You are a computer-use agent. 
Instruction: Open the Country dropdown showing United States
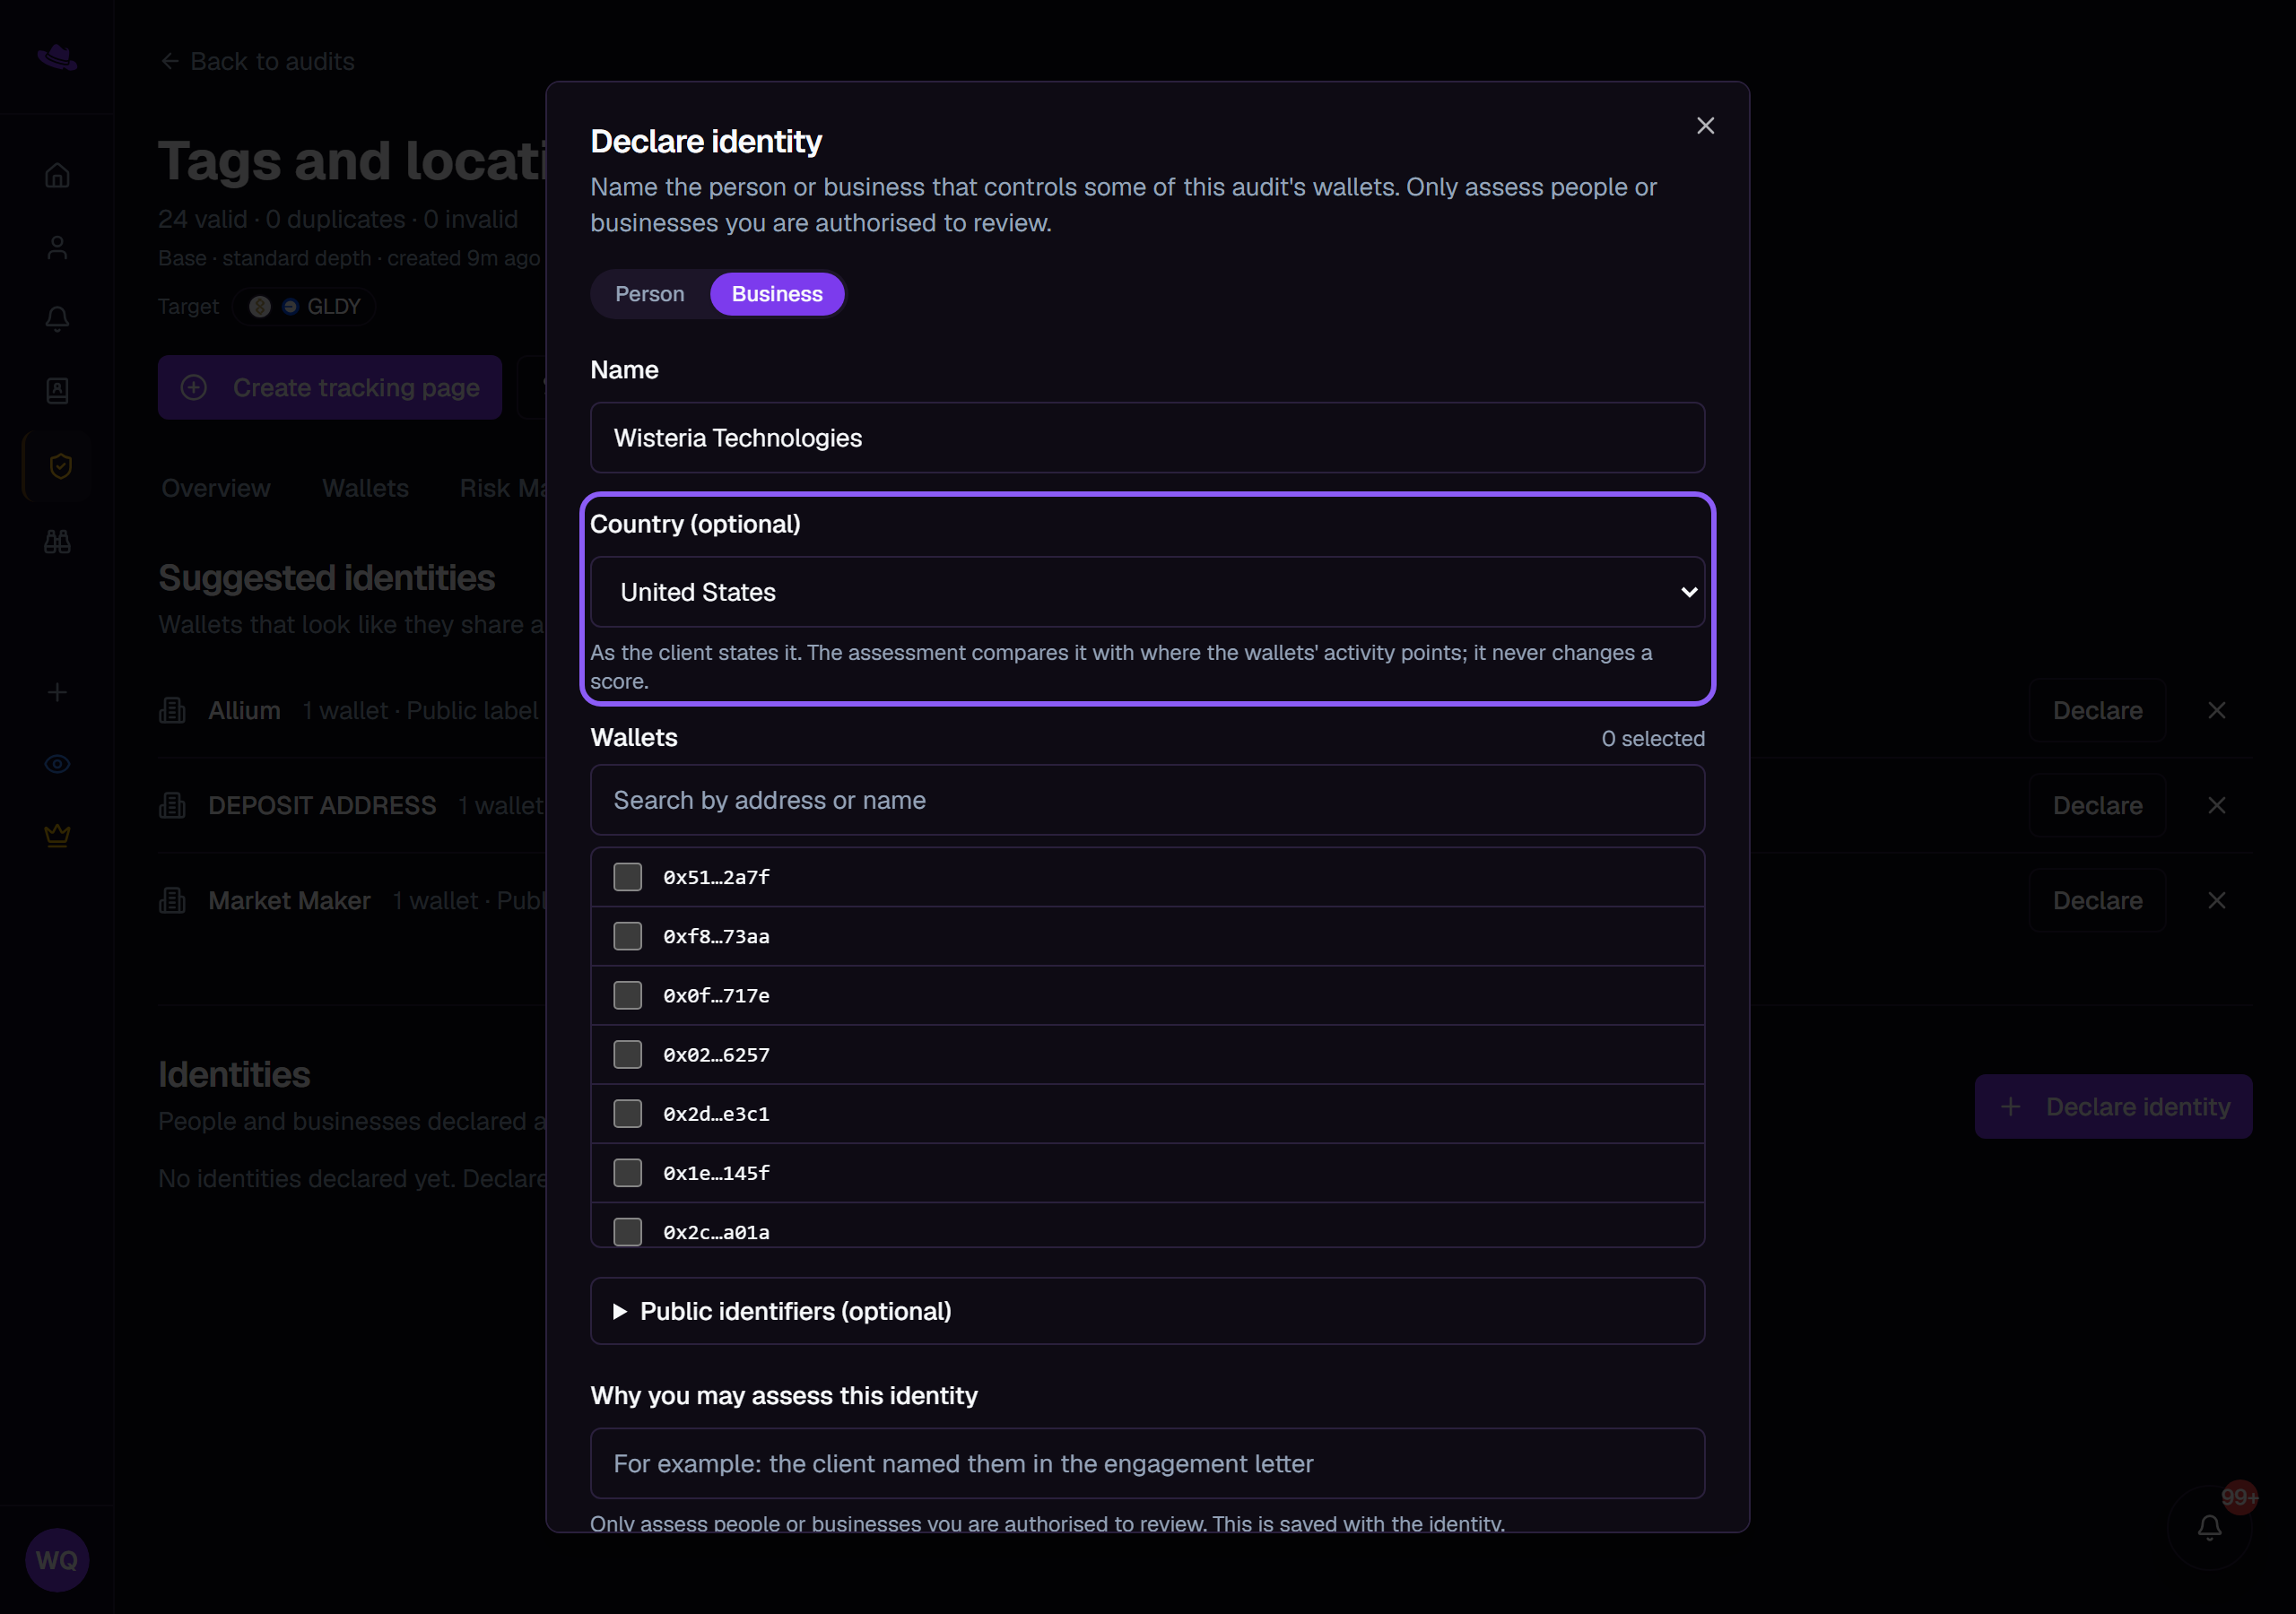1147,592
